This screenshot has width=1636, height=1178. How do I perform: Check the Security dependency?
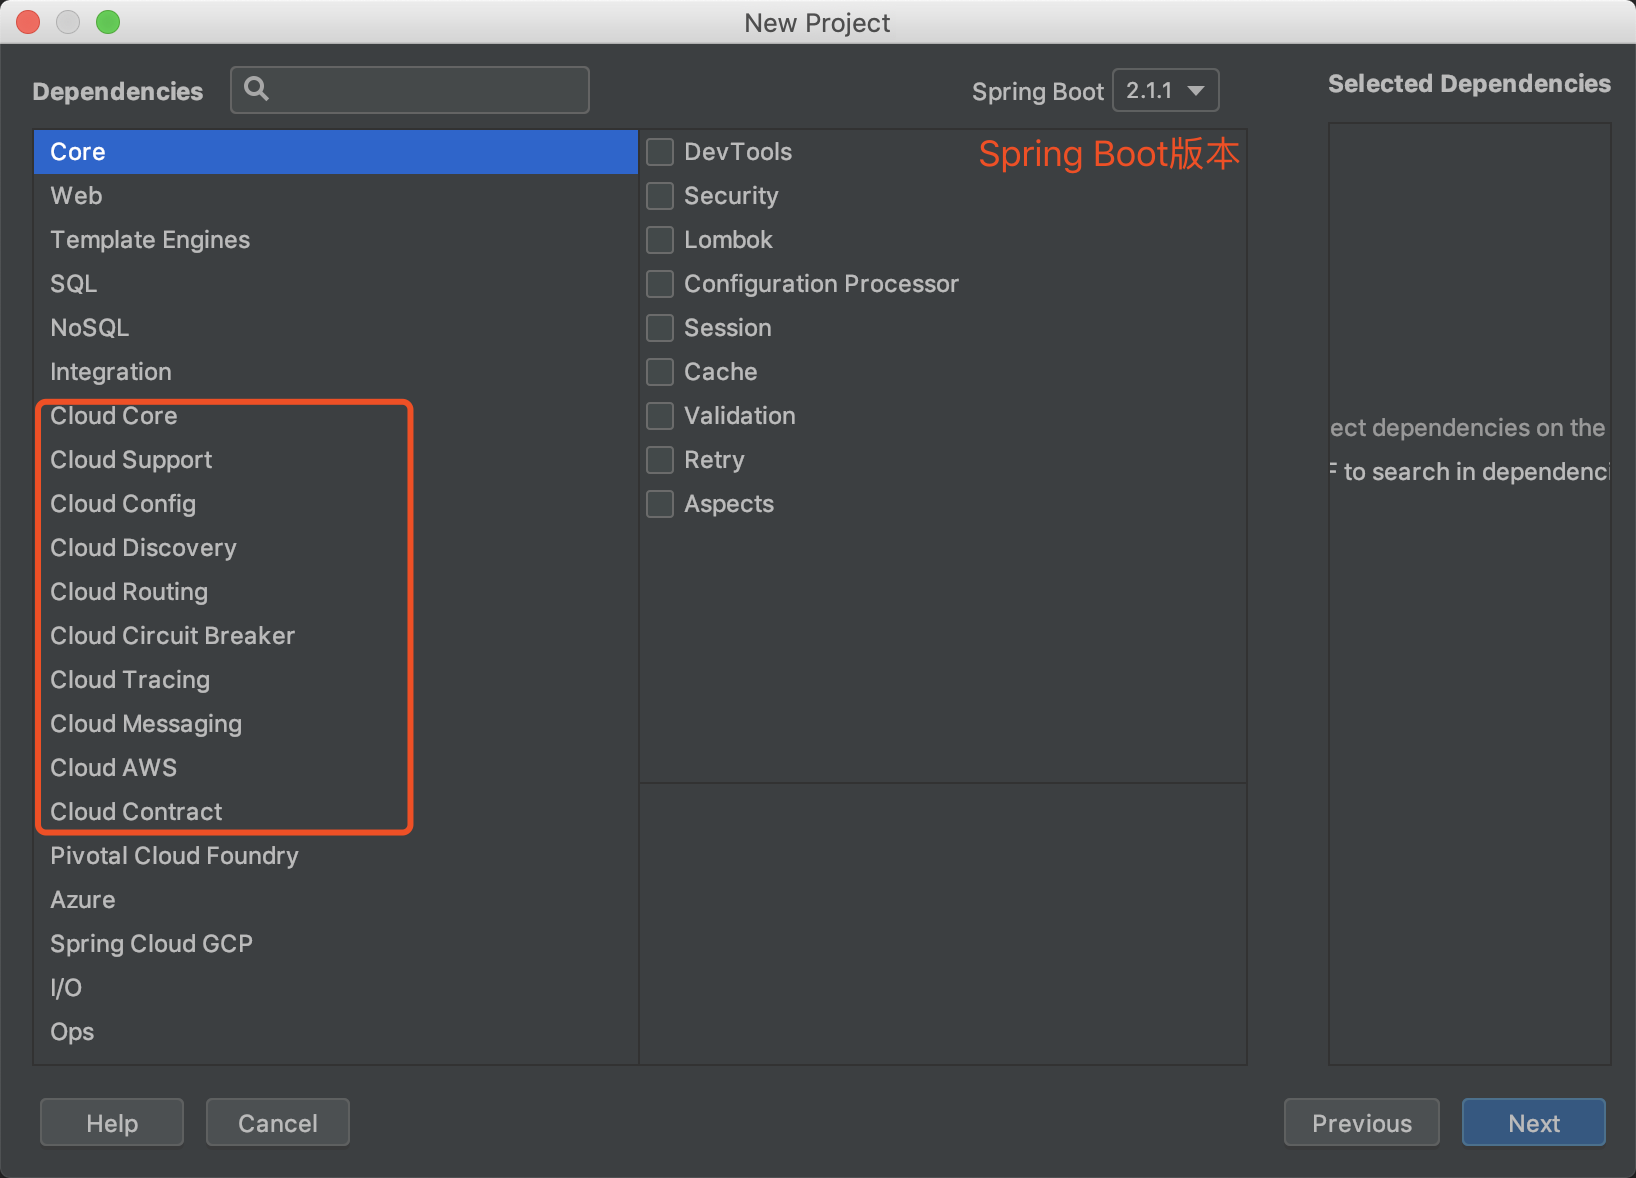click(660, 196)
